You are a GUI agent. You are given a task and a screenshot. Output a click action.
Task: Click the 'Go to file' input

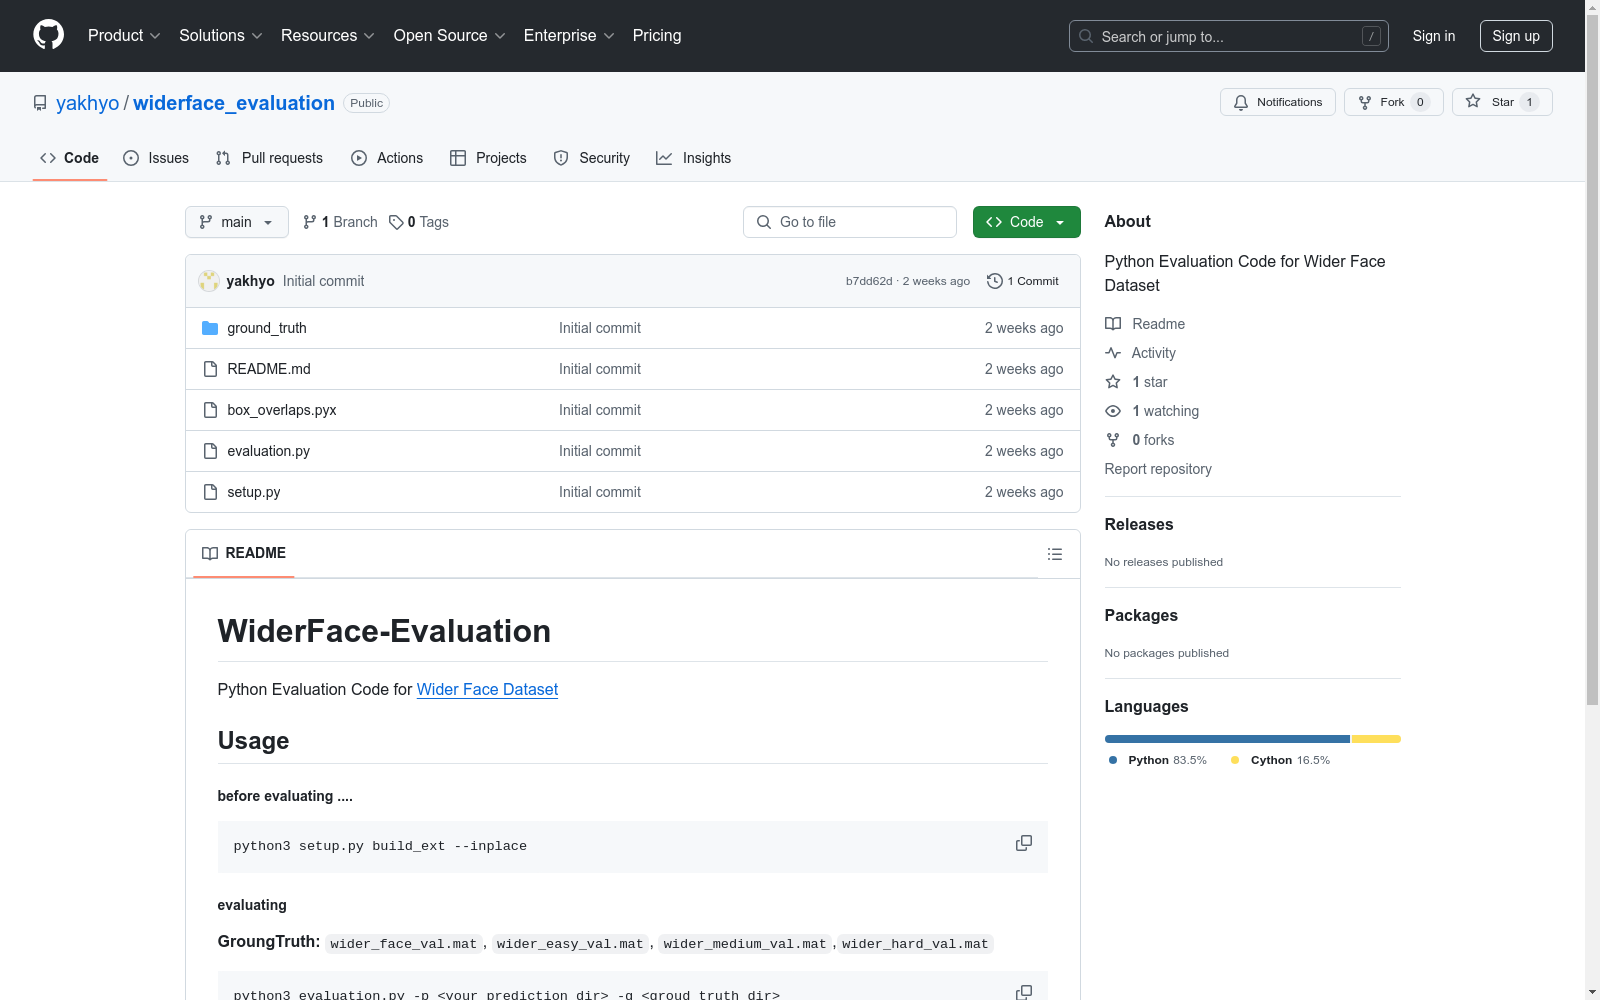point(850,222)
